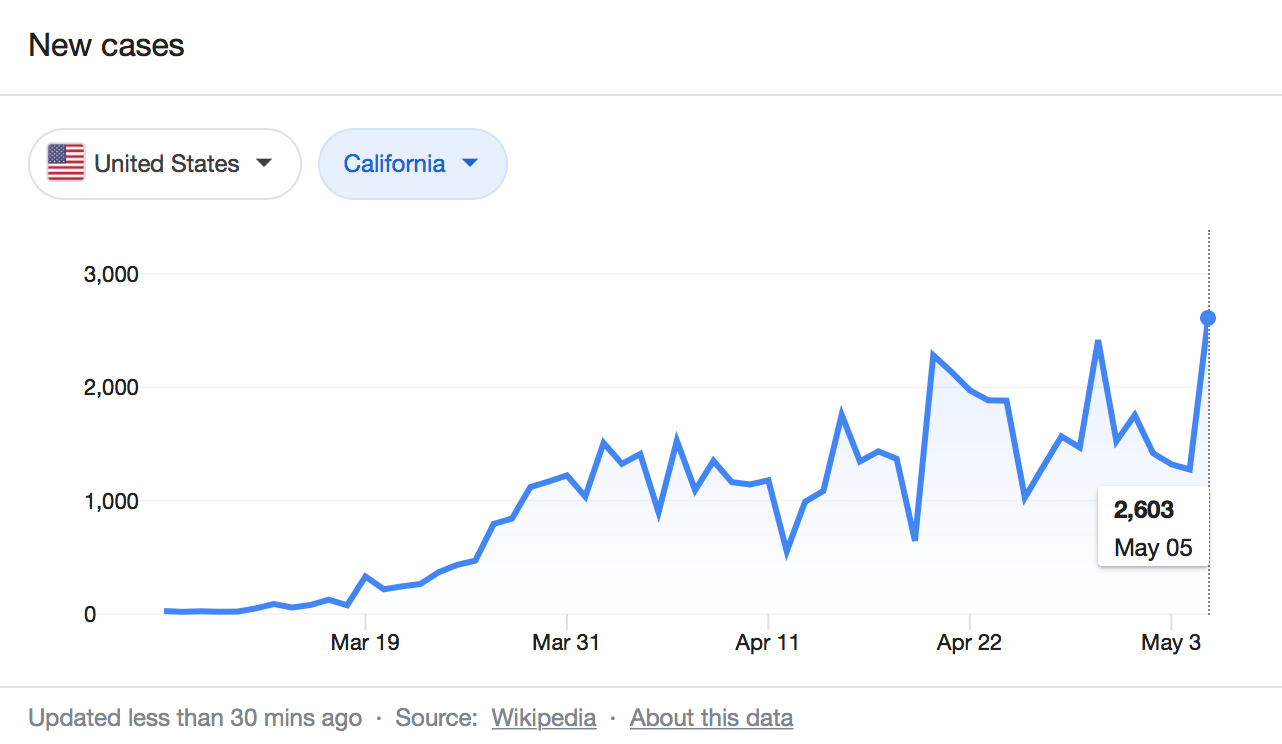Click the May 3 axis label
The image size is (1282, 744).
click(x=1171, y=643)
